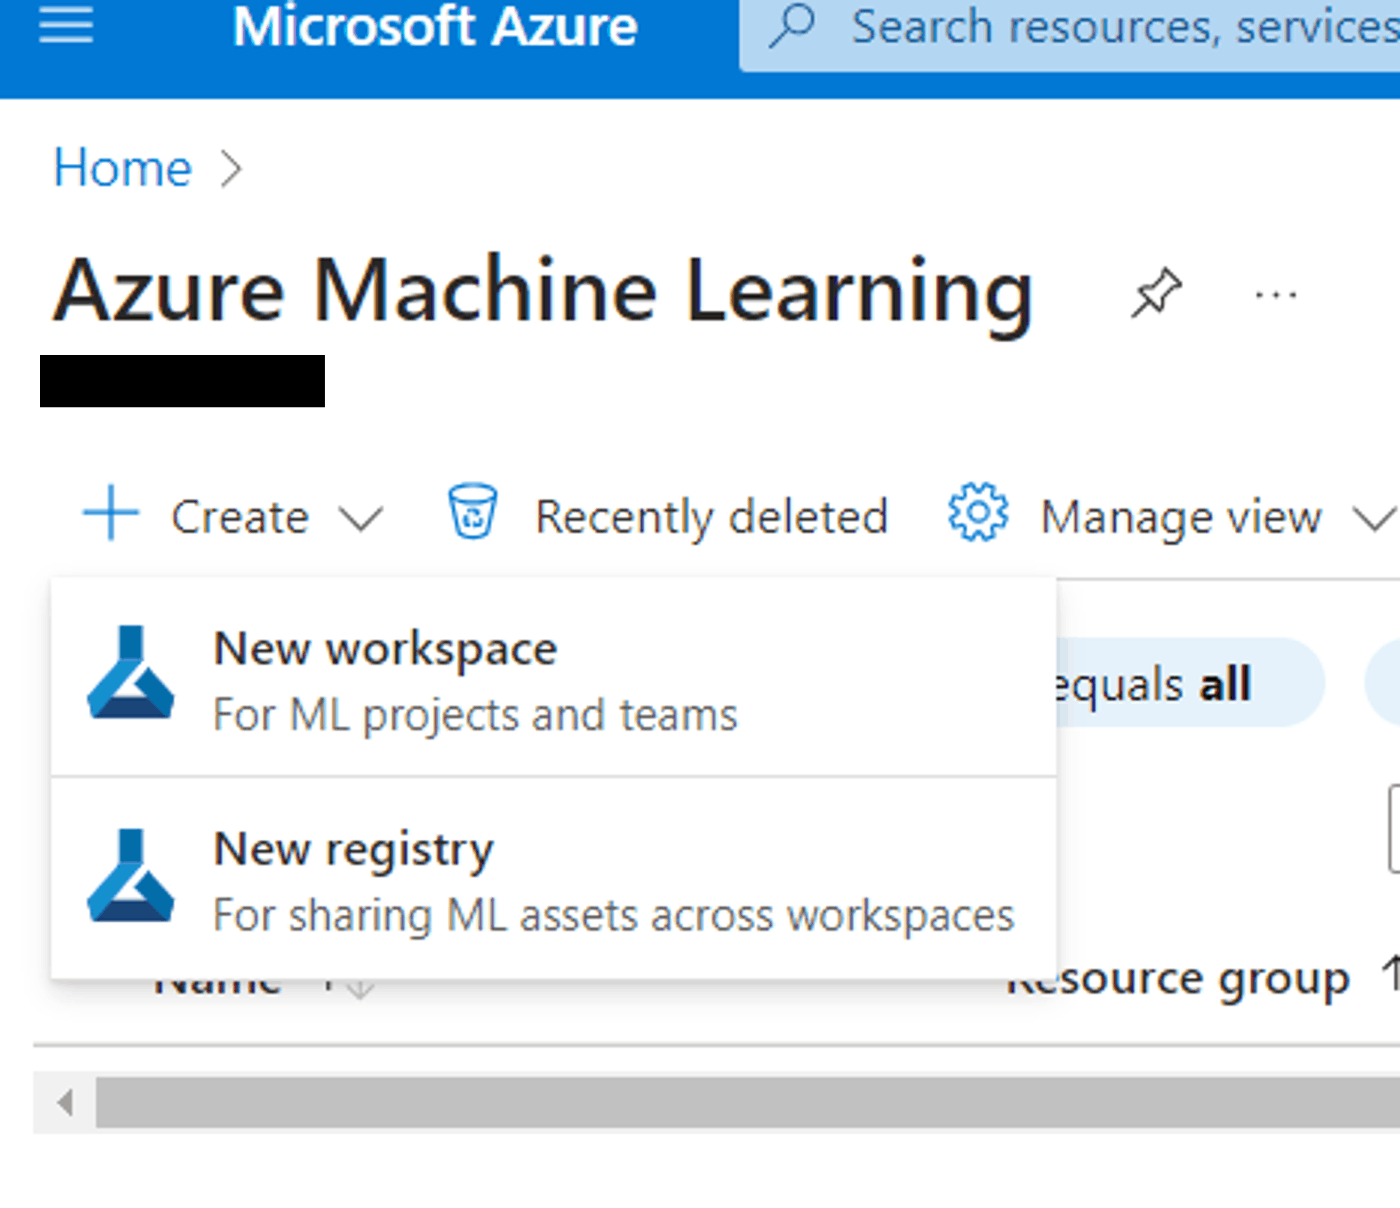
Task: Click the plus Create icon
Action: pyautogui.click(x=110, y=513)
